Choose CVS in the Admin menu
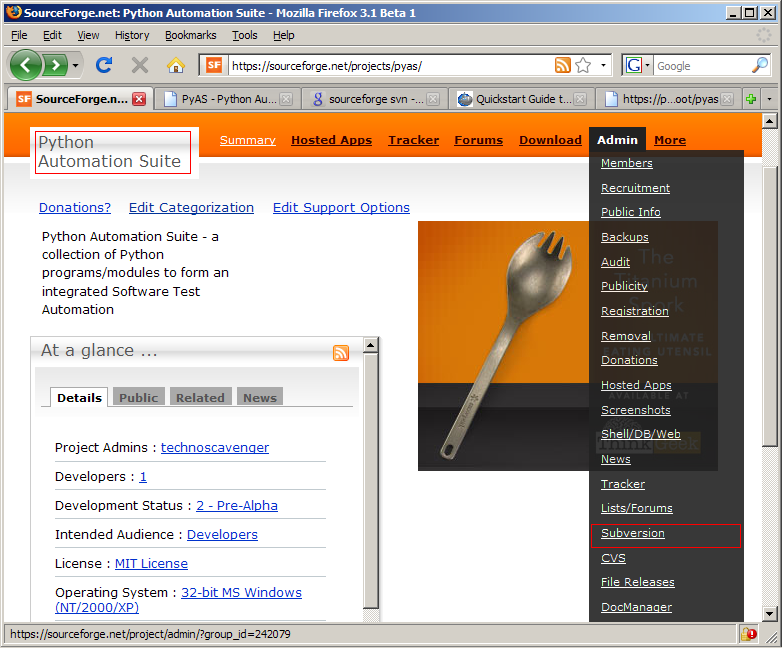Viewport: 782px width, 648px height. click(613, 558)
